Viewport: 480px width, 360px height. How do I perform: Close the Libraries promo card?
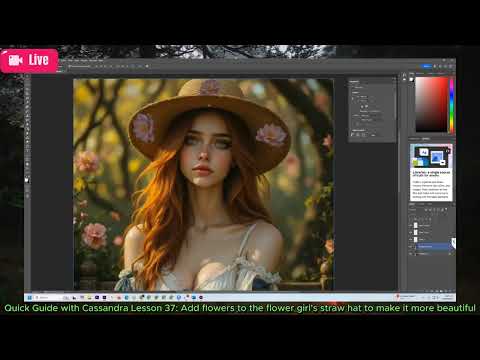point(448,151)
